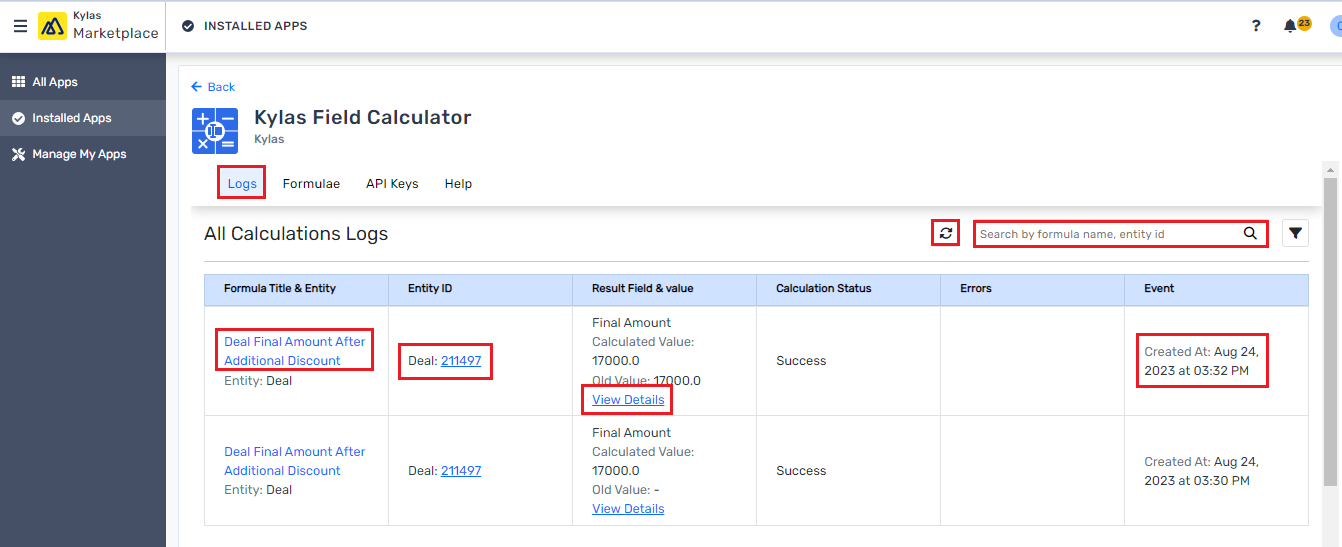This screenshot has width=1342, height=547.
Task: Switch to the Formulae tab
Action: 311,184
